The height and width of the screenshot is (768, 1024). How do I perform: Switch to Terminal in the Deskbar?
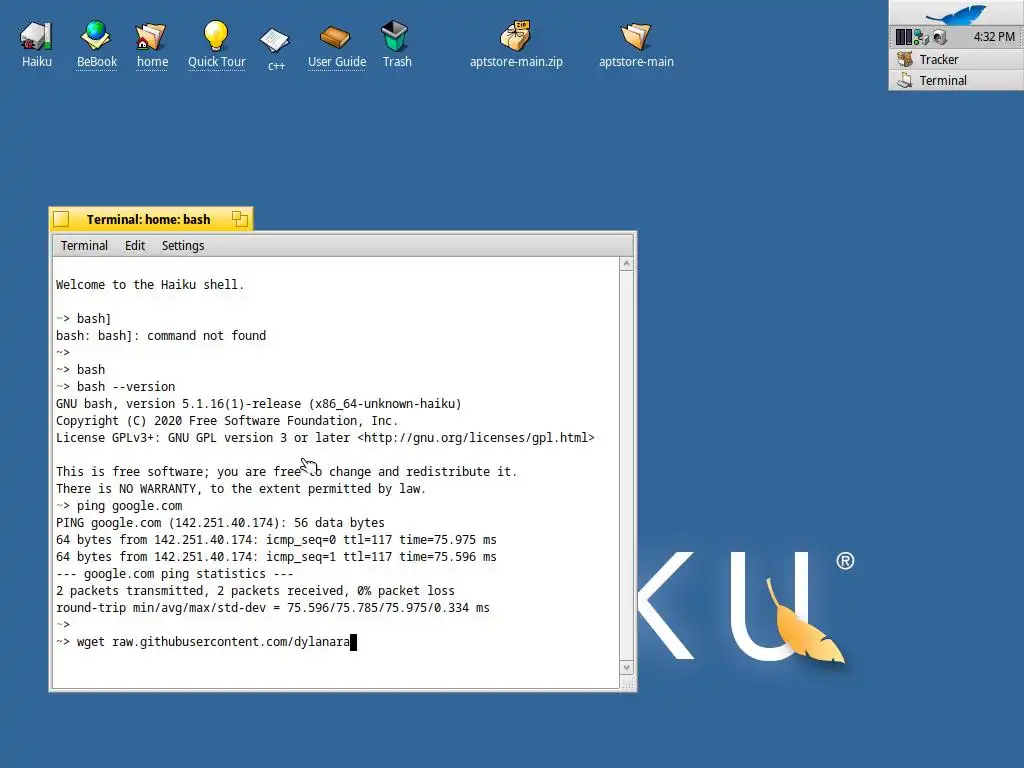point(956,80)
